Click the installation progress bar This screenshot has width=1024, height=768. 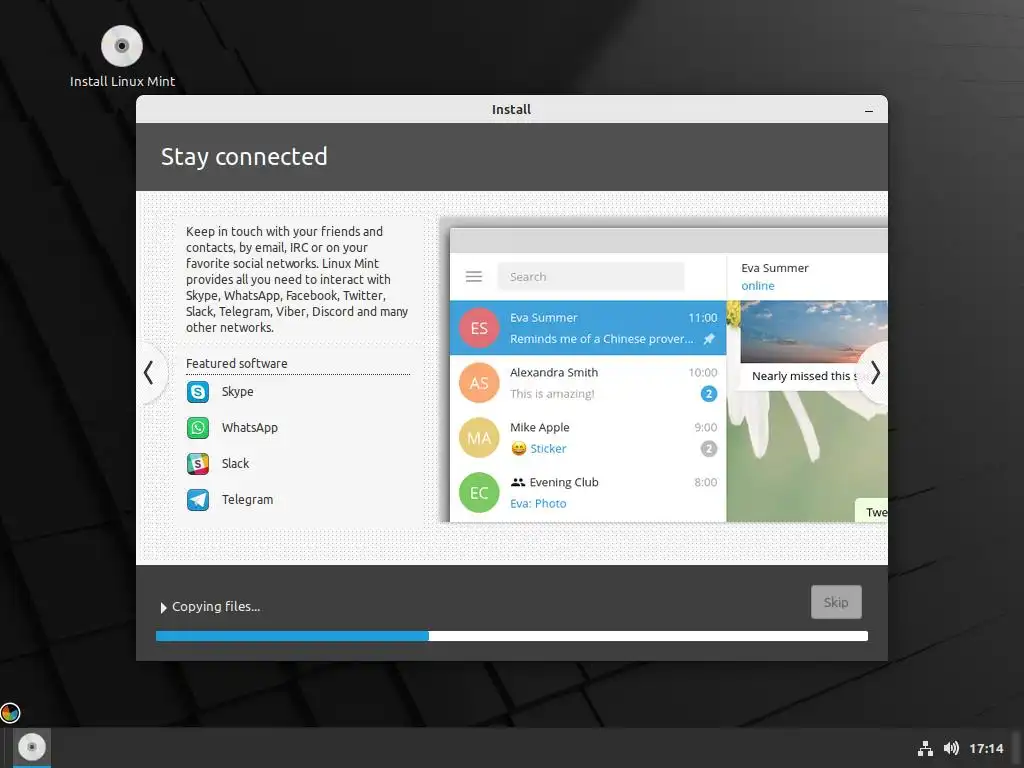[511, 636]
